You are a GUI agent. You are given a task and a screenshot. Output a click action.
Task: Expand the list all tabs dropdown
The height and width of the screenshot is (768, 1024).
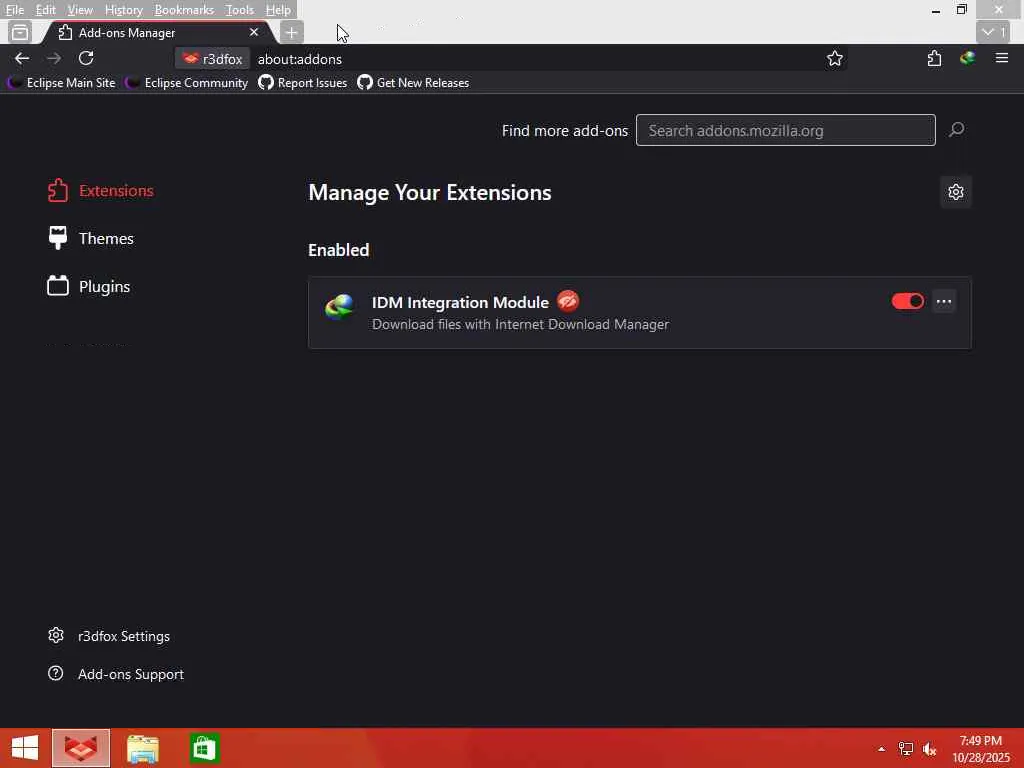pyautogui.click(x=993, y=32)
